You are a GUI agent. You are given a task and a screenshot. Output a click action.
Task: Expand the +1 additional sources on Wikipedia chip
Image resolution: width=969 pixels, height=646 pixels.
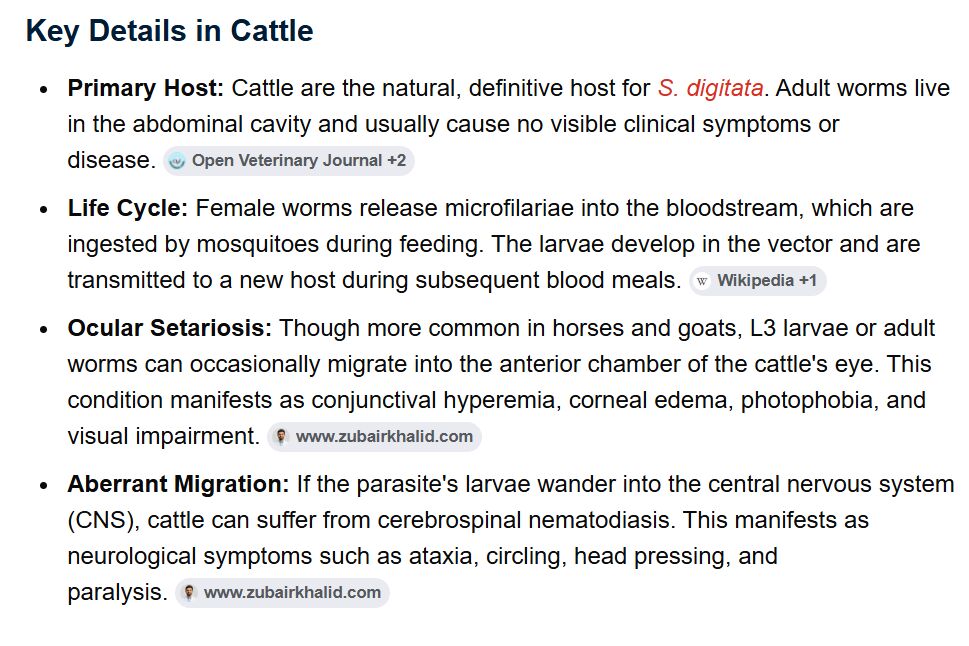(x=808, y=281)
